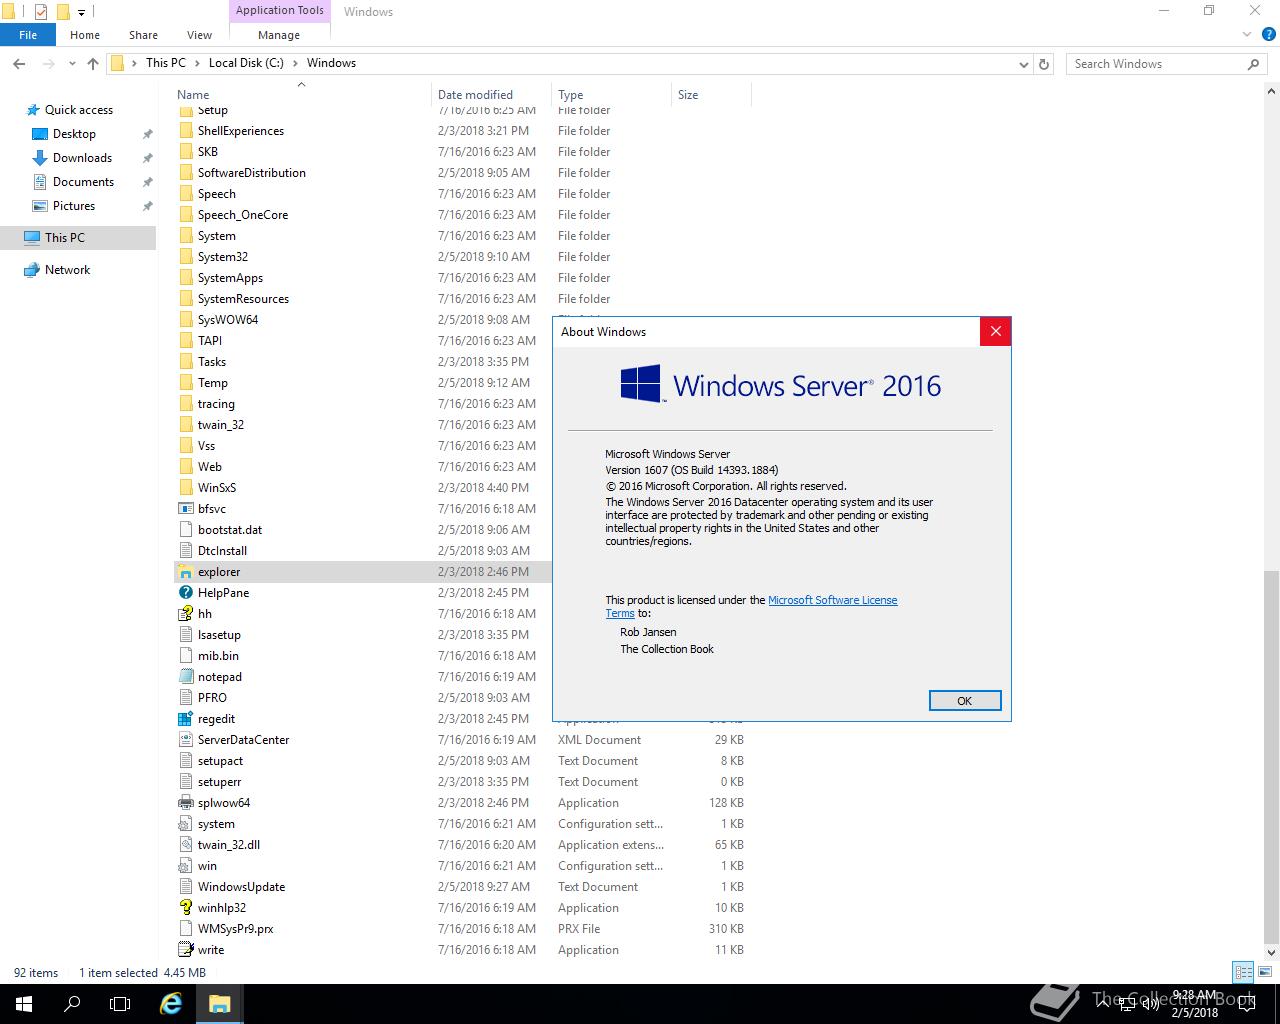The width and height of the screenshot is (1280, 1024).
Task: Click OK in About Windows dialog
Action: 965,701
